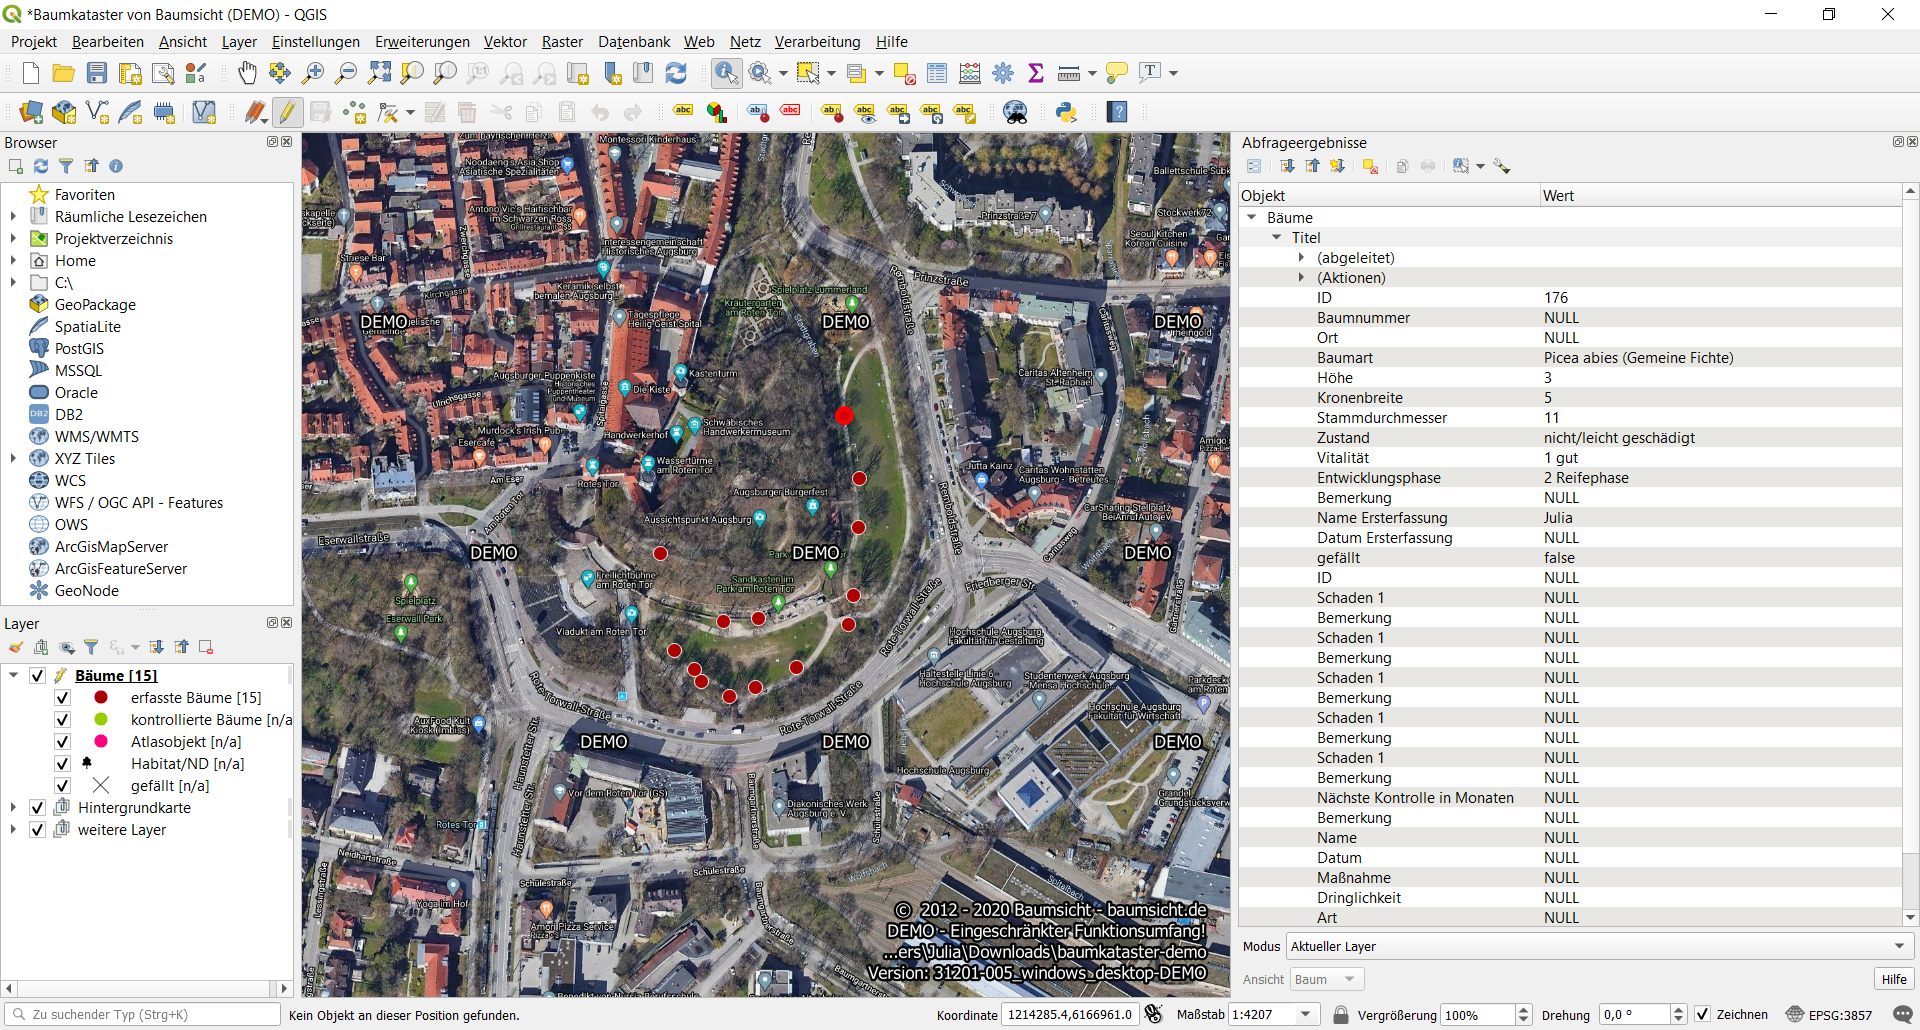Open a project with the folder icon
Image resolution: width=1920 pixels, height=1030 pixels.
click(64, 73)
